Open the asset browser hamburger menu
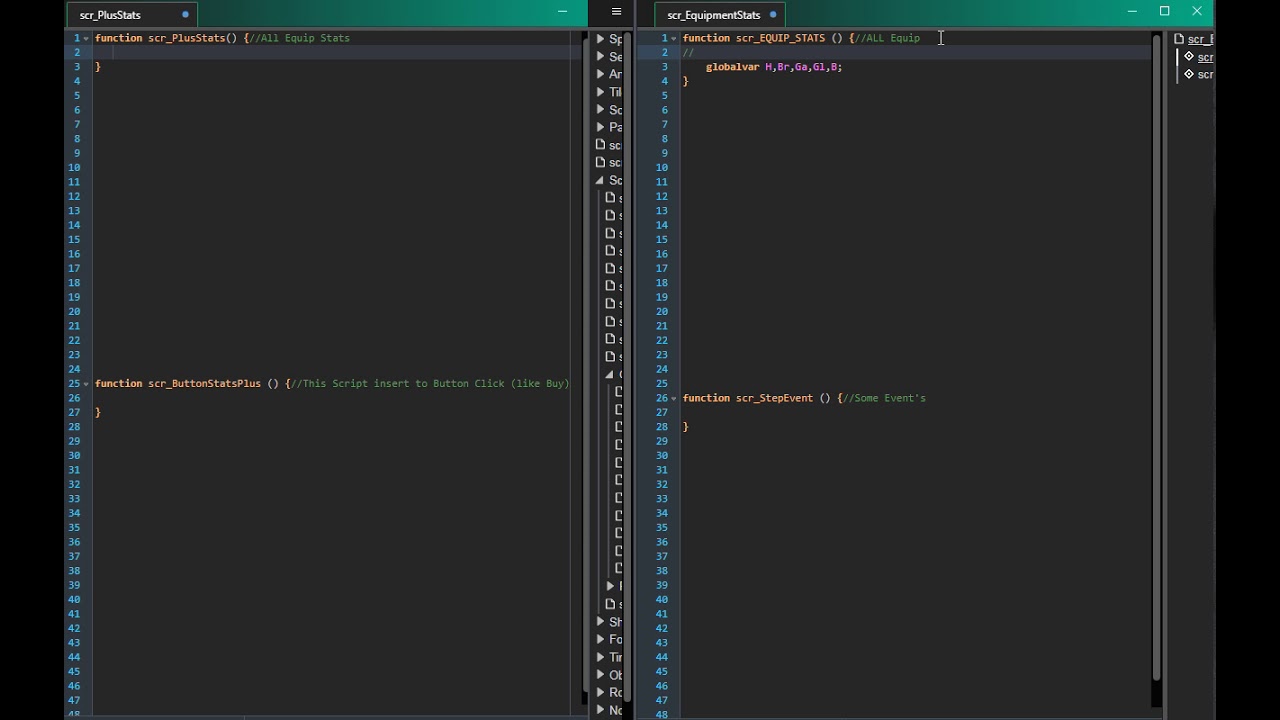This screenshot has height=720, width=1280. pyautogui.click(x=616, y=12)
